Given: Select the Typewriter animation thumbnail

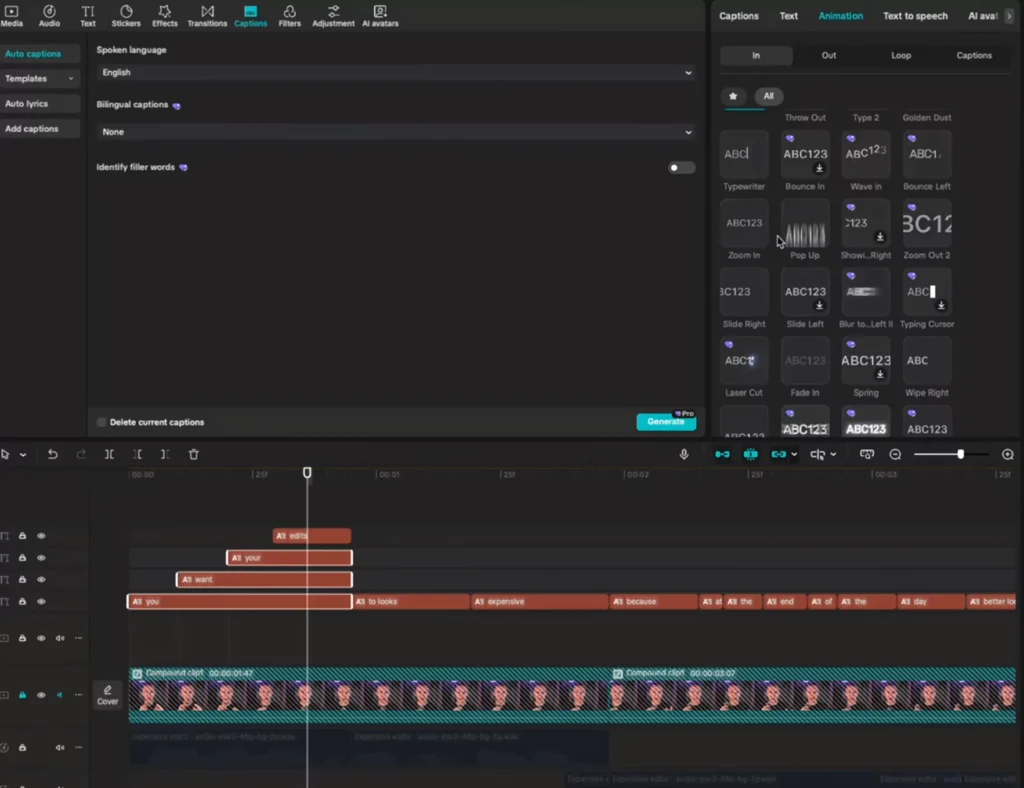Looking at the screenshot, I should coord(744,155).
